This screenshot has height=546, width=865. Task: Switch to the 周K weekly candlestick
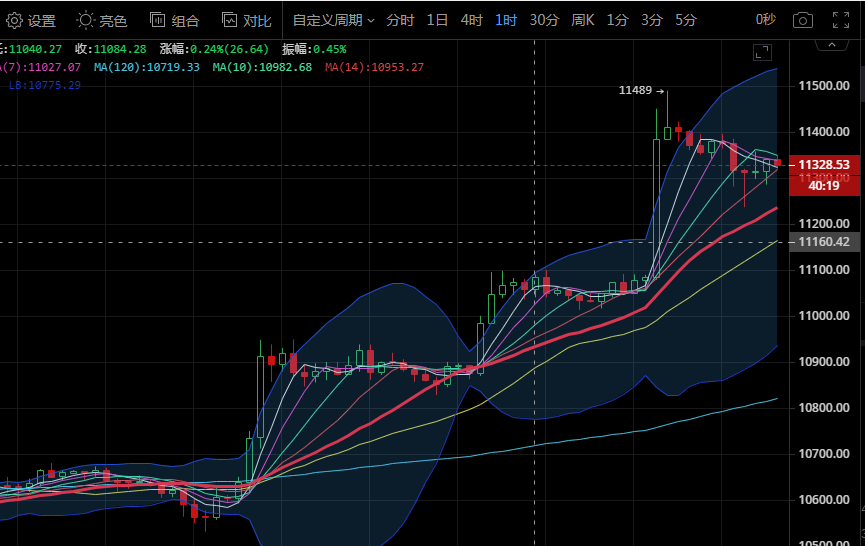point(583,20)
